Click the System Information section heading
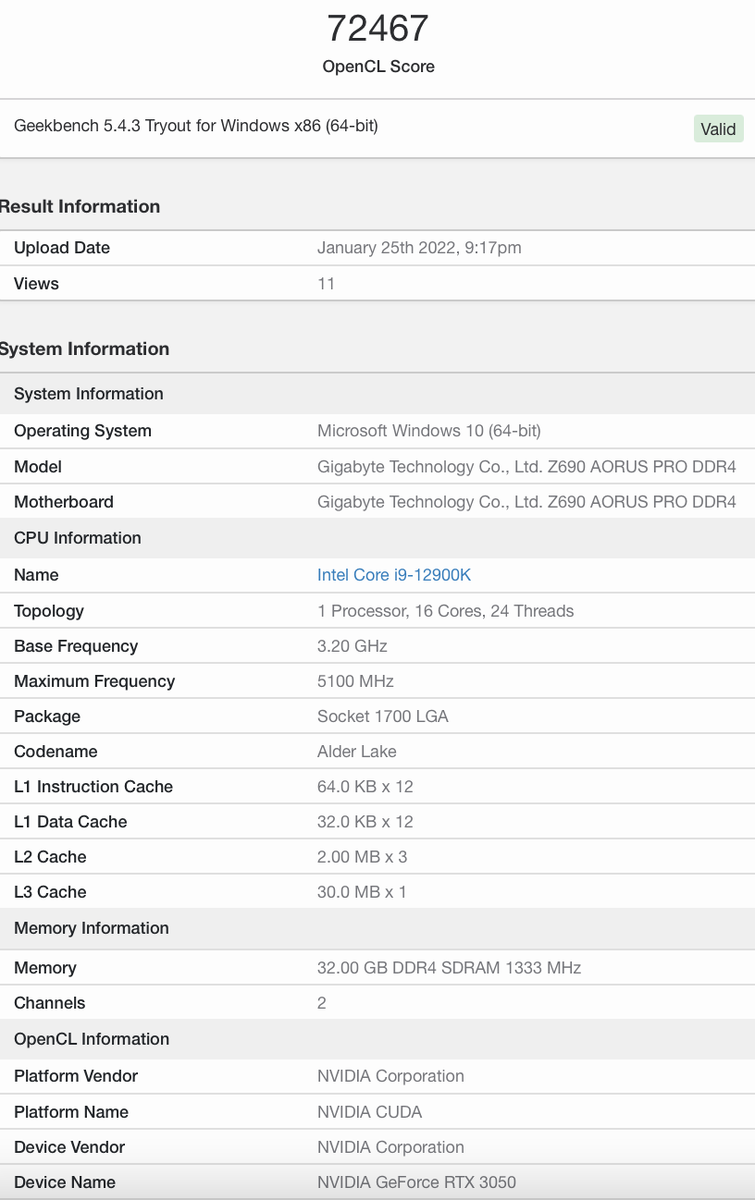The height and width of the screenshot is (1200, 755). pyautogui.click(x=85, y=349)
